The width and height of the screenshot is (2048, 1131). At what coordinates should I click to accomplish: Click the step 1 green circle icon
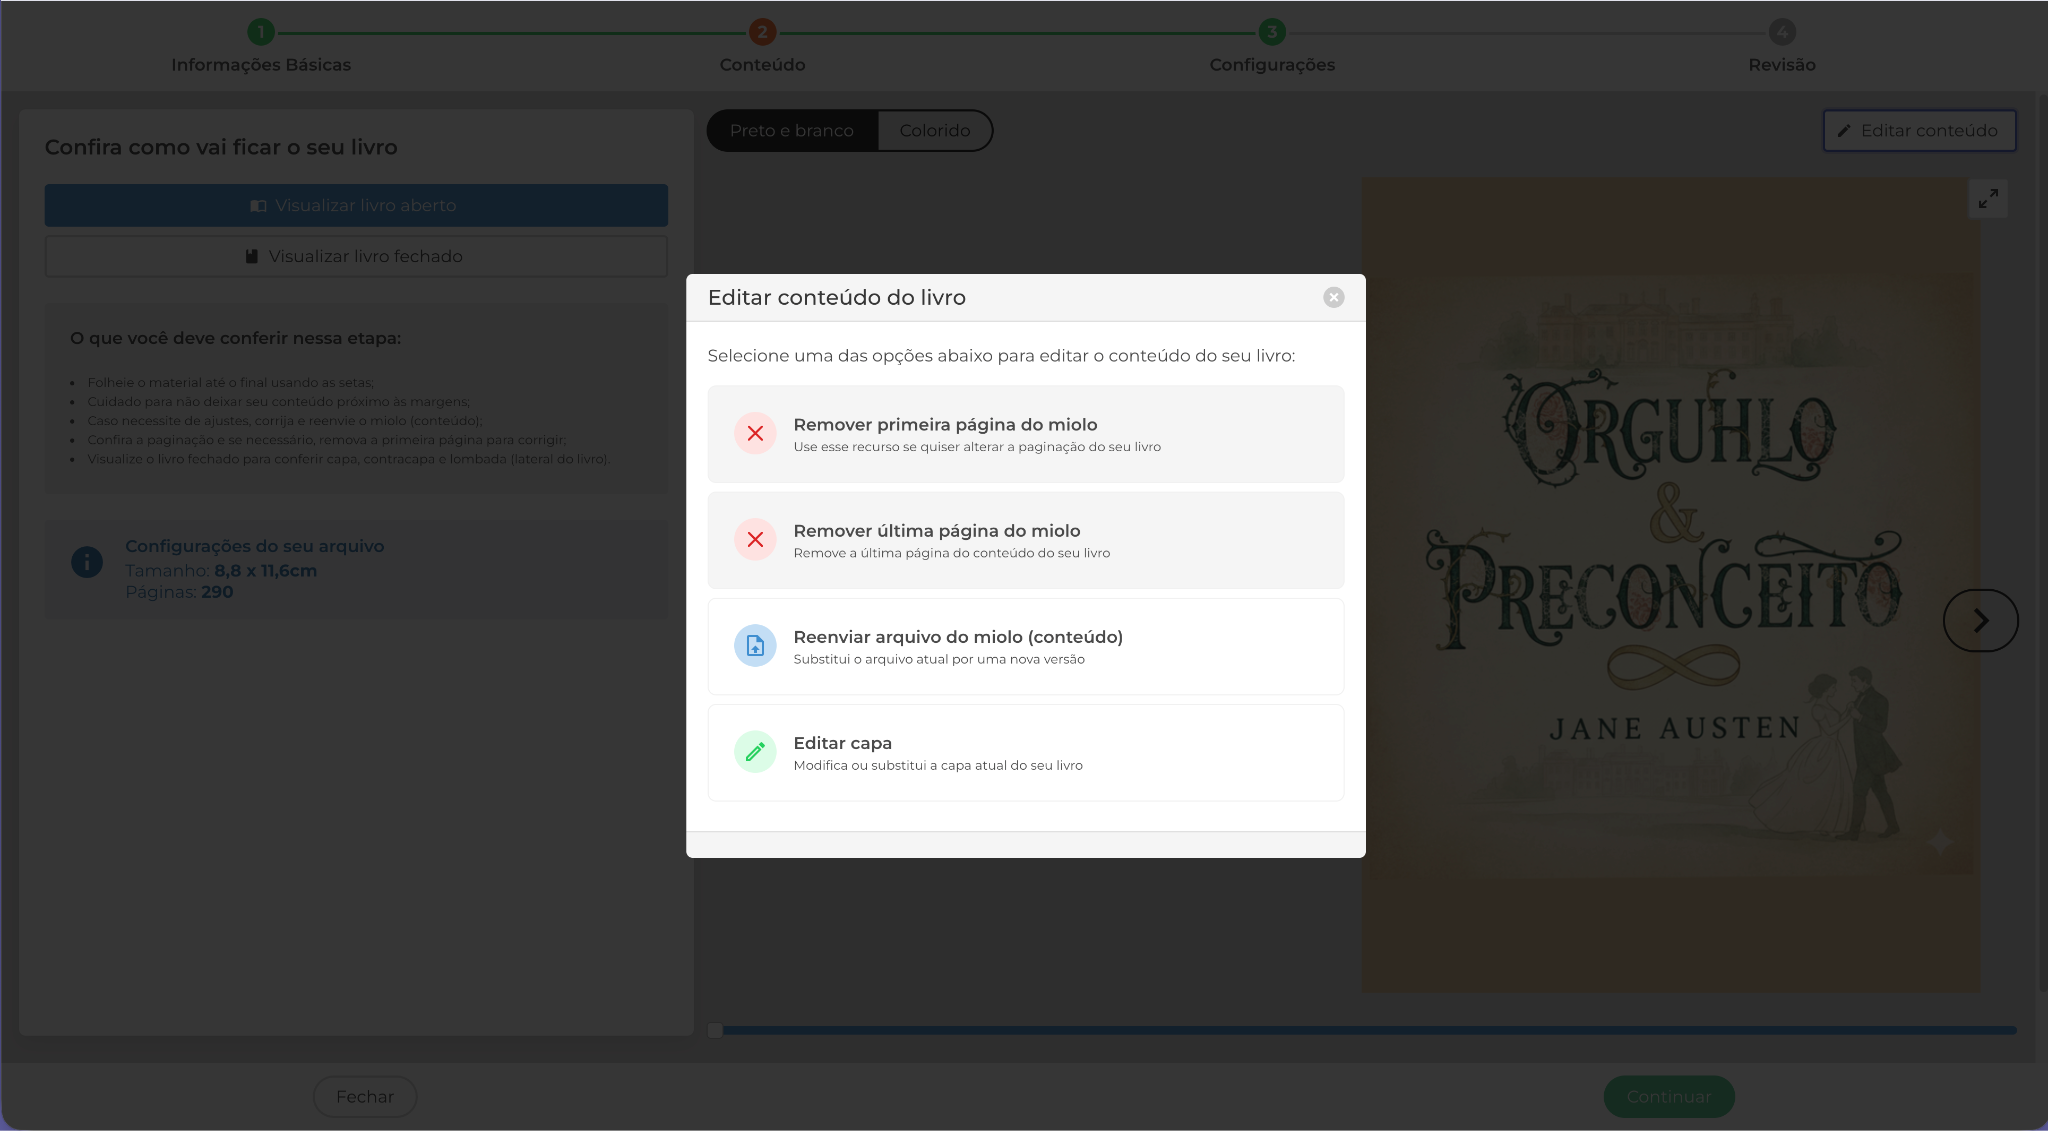click(261, 32)
